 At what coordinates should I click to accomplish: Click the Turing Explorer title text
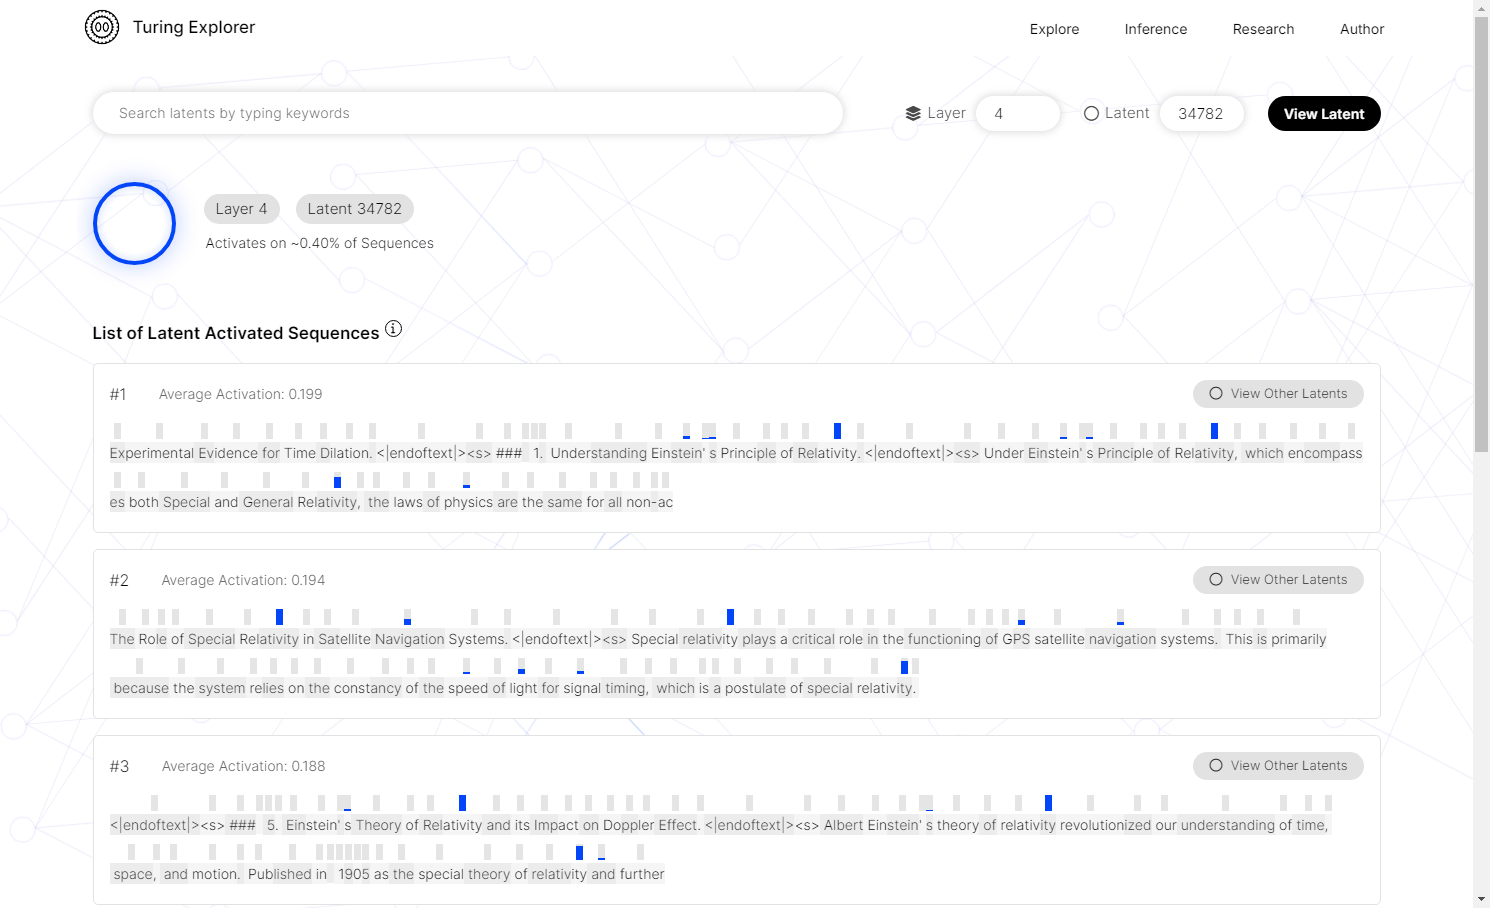(194, 28)
